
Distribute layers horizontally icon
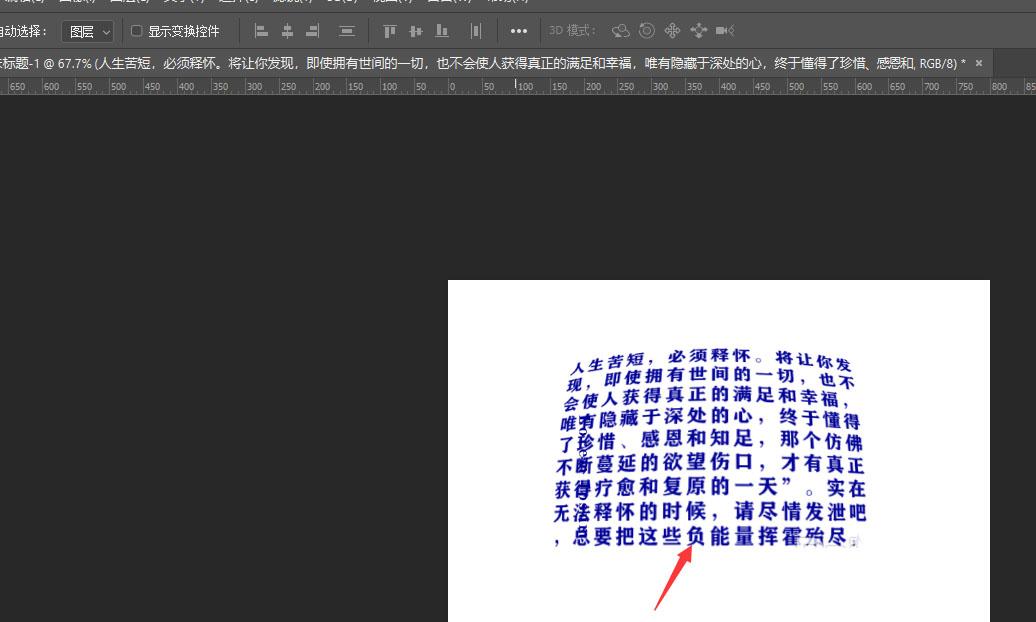tap(476, 30)
